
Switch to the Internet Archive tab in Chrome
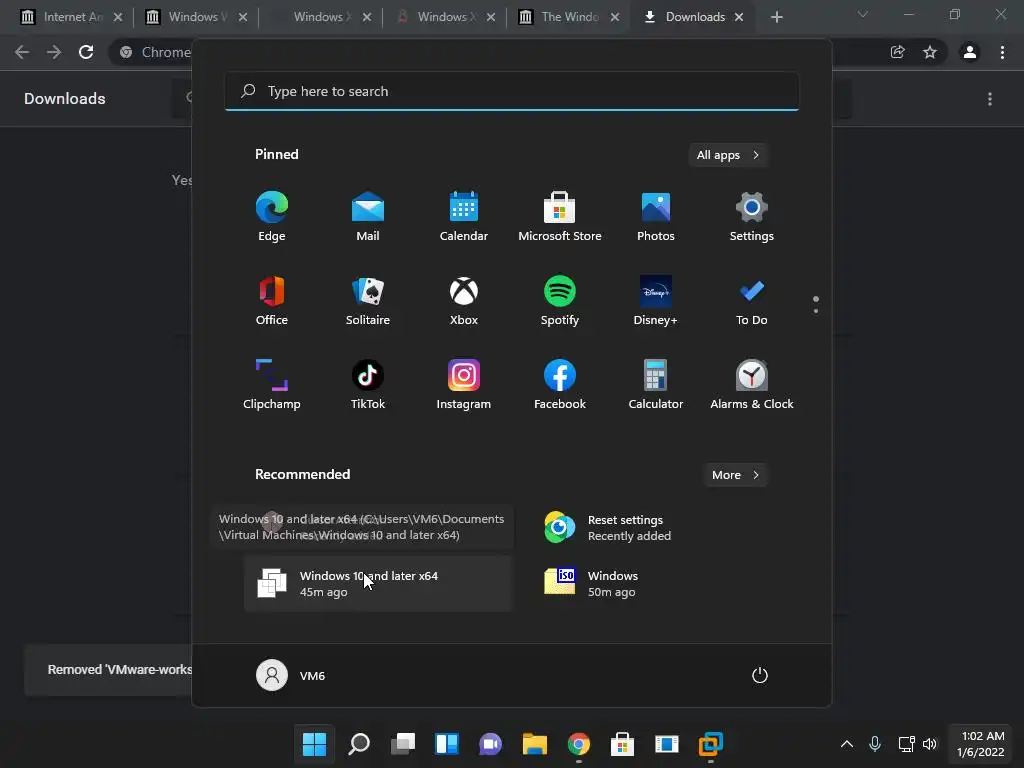tap(72, 17)
